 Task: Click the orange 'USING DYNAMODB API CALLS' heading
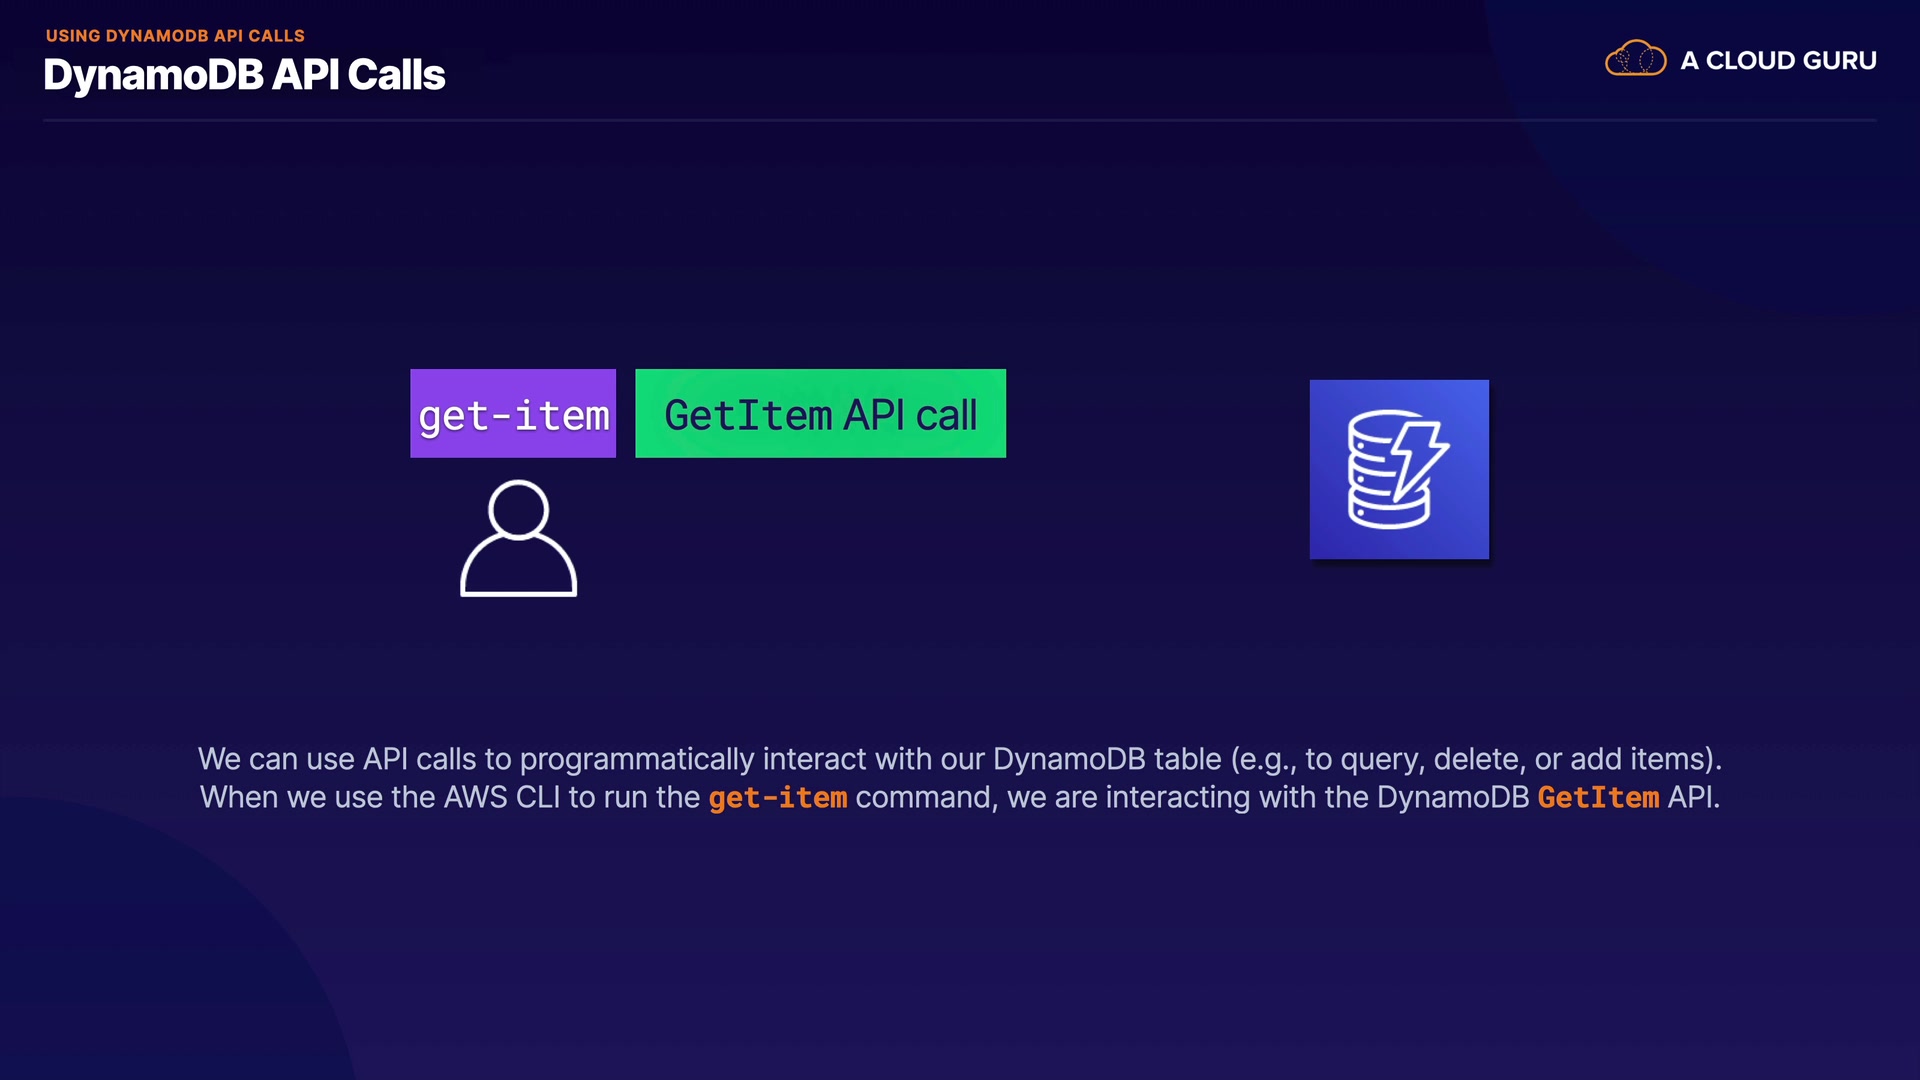pos(175,35)
